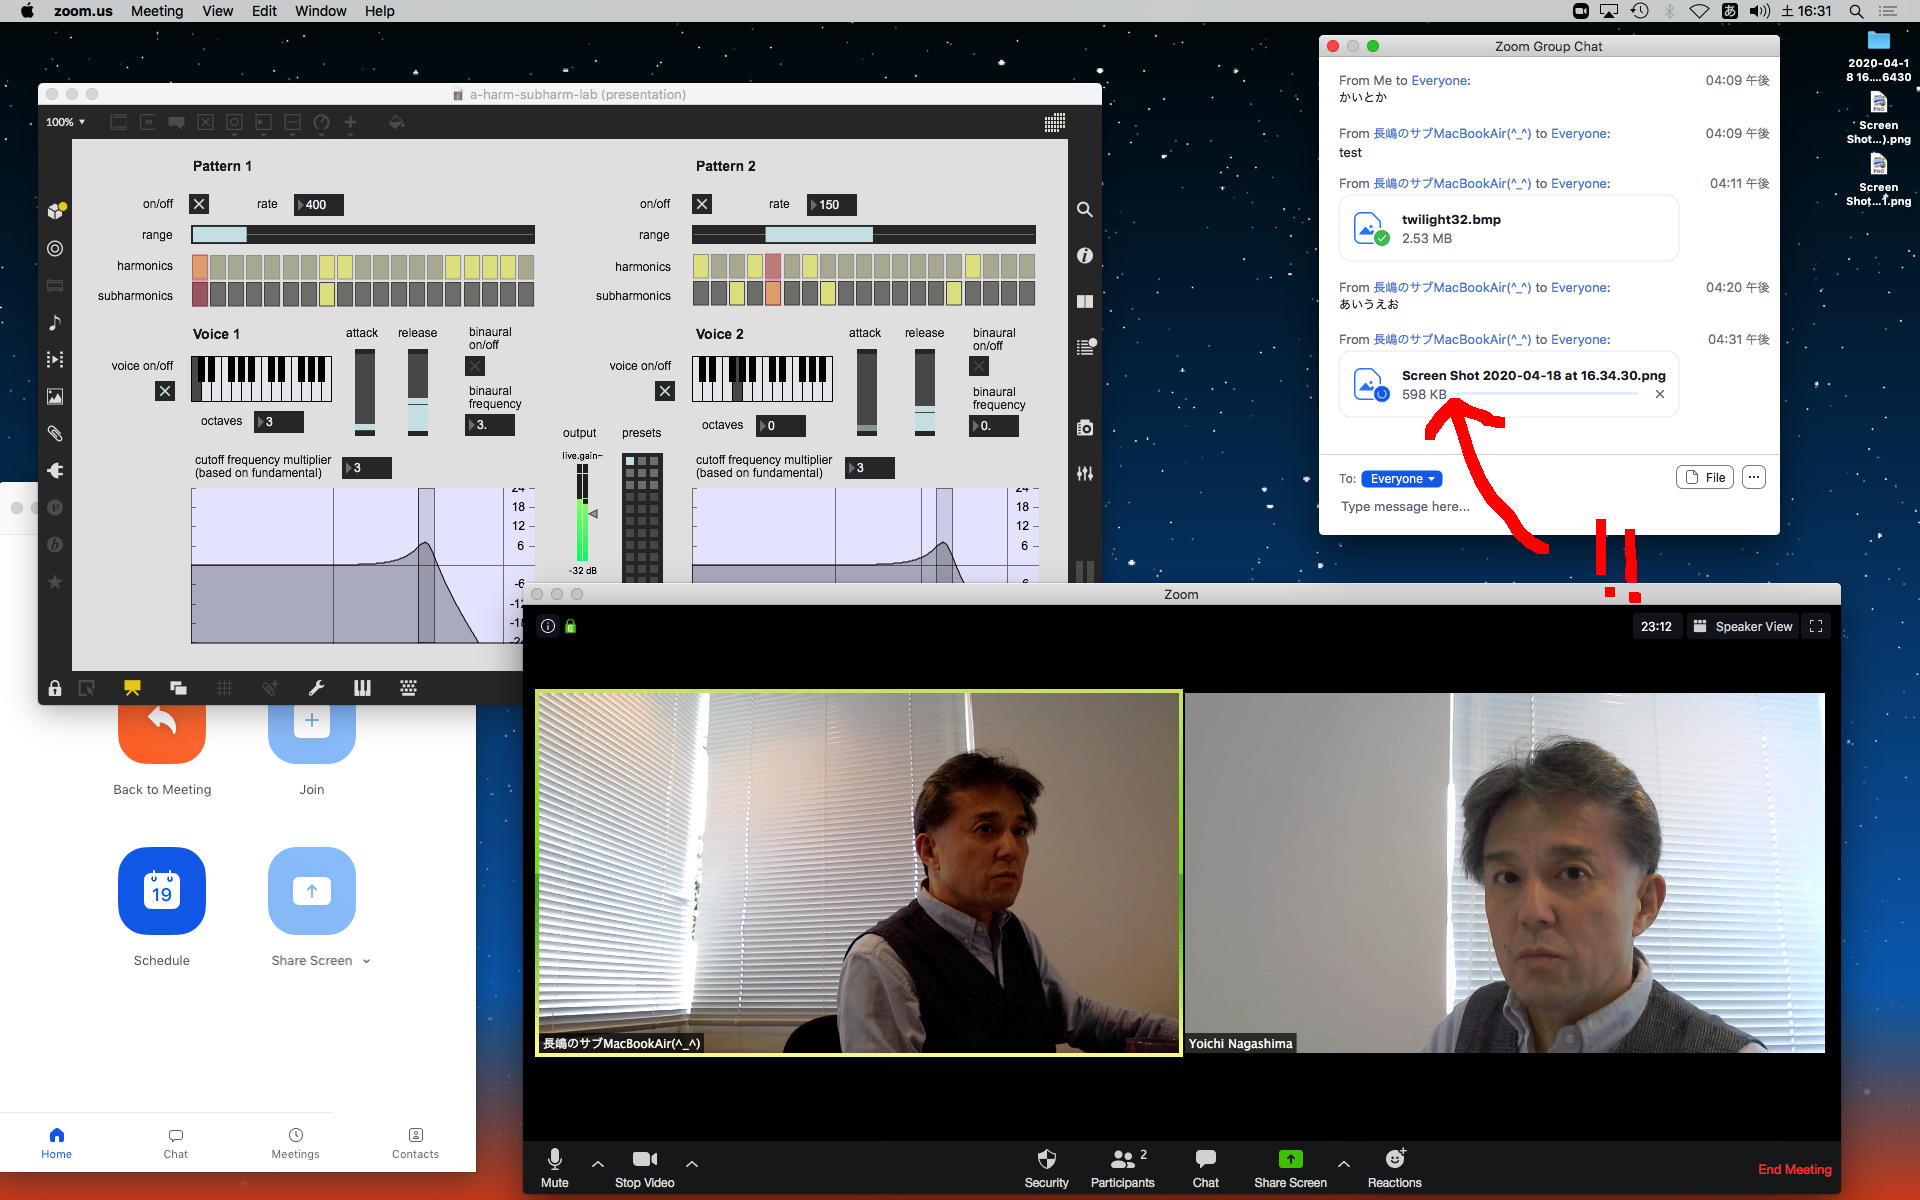
Task: Toggle Voice 1 binaural on/off box
Action: click(x=476, y=366)
